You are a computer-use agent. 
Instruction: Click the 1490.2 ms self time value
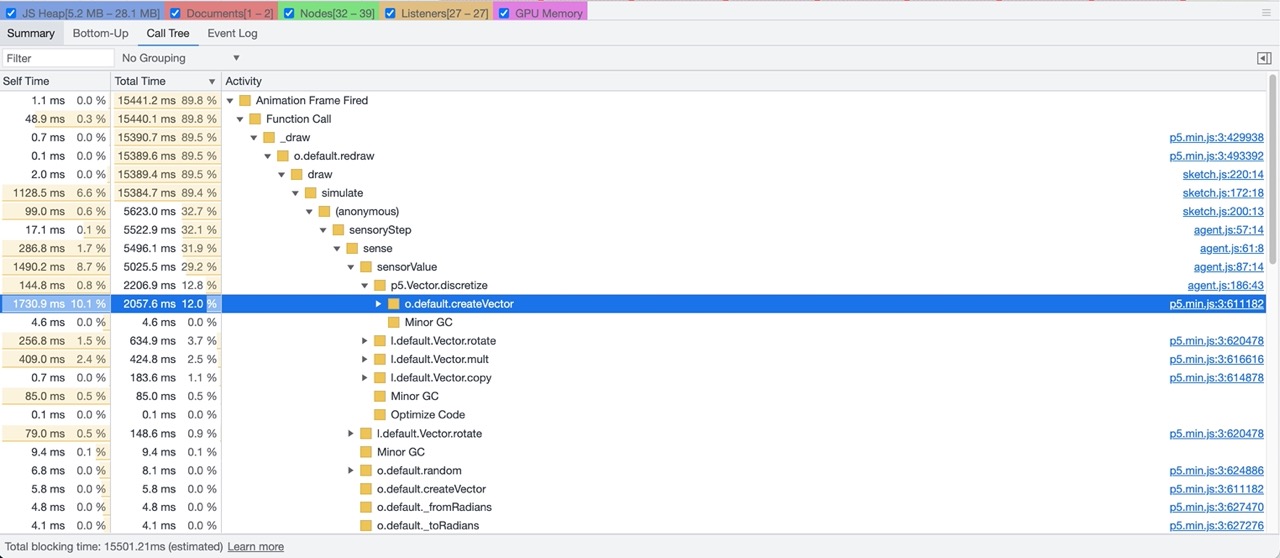point(40,267)
